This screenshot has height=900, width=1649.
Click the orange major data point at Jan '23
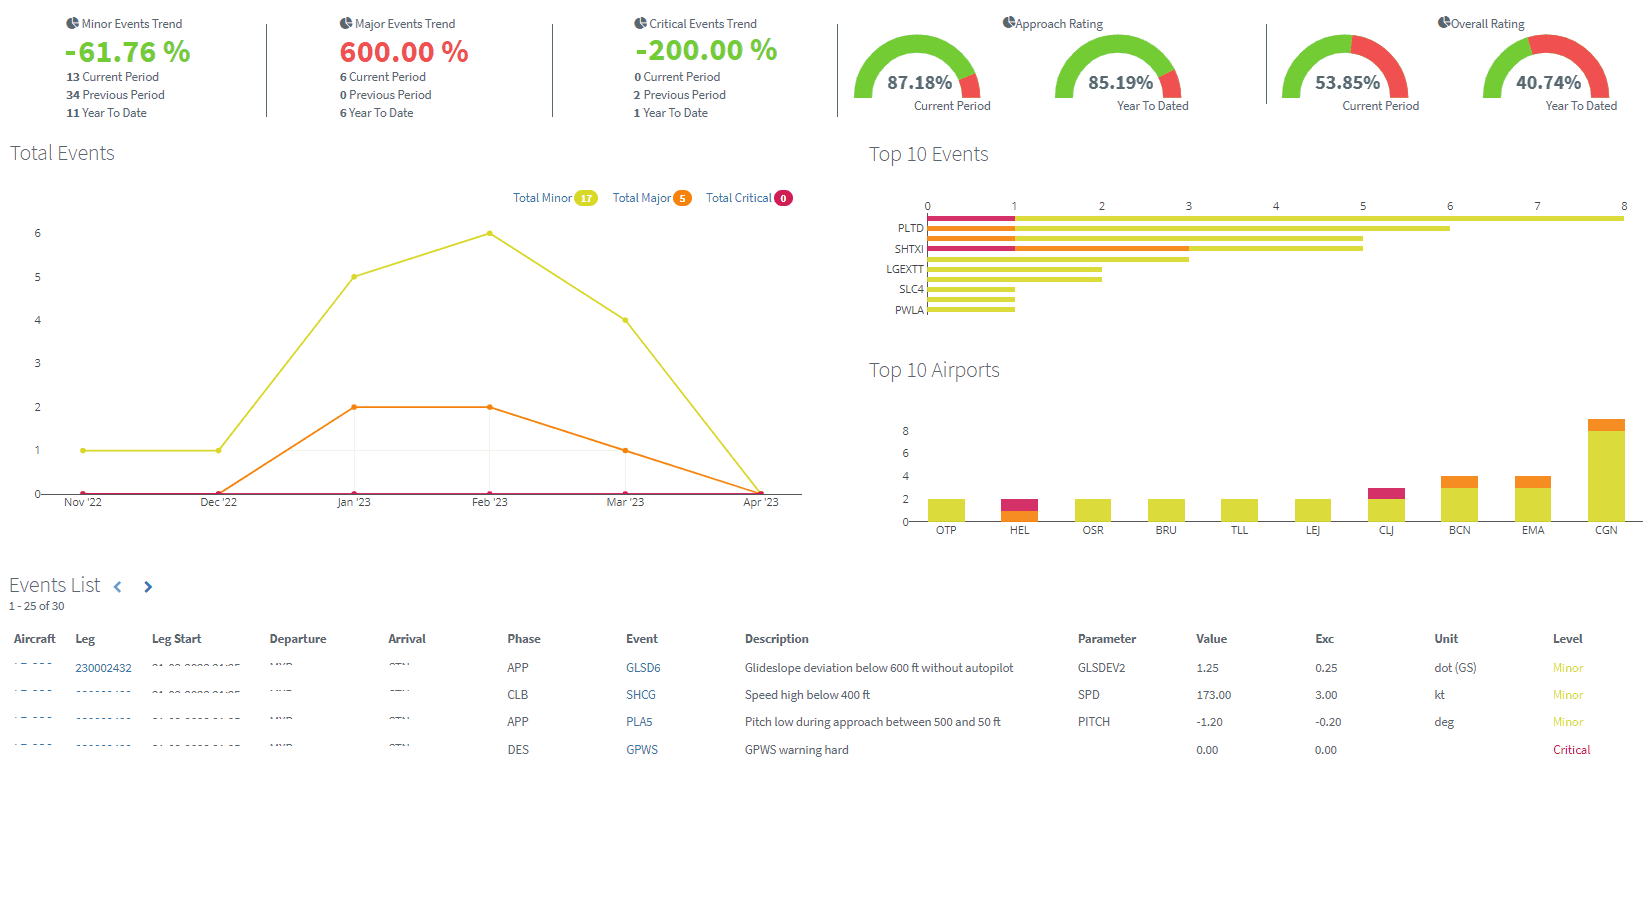click(x=354, y=407)
